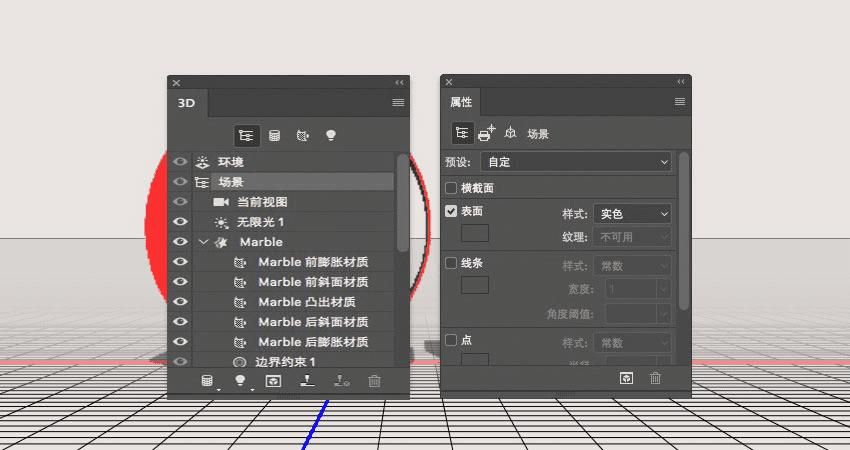
Task: Select the 3D panel tab
Action: pyautogui.click(x=186, y=103)
